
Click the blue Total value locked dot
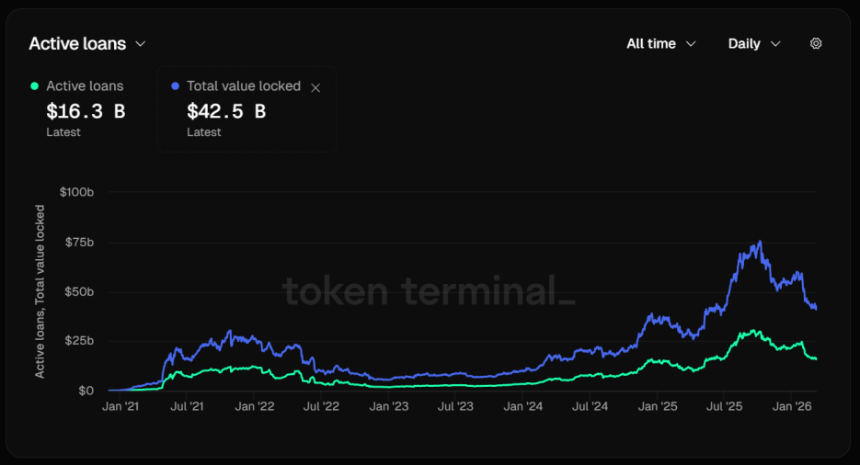(176, 87)
